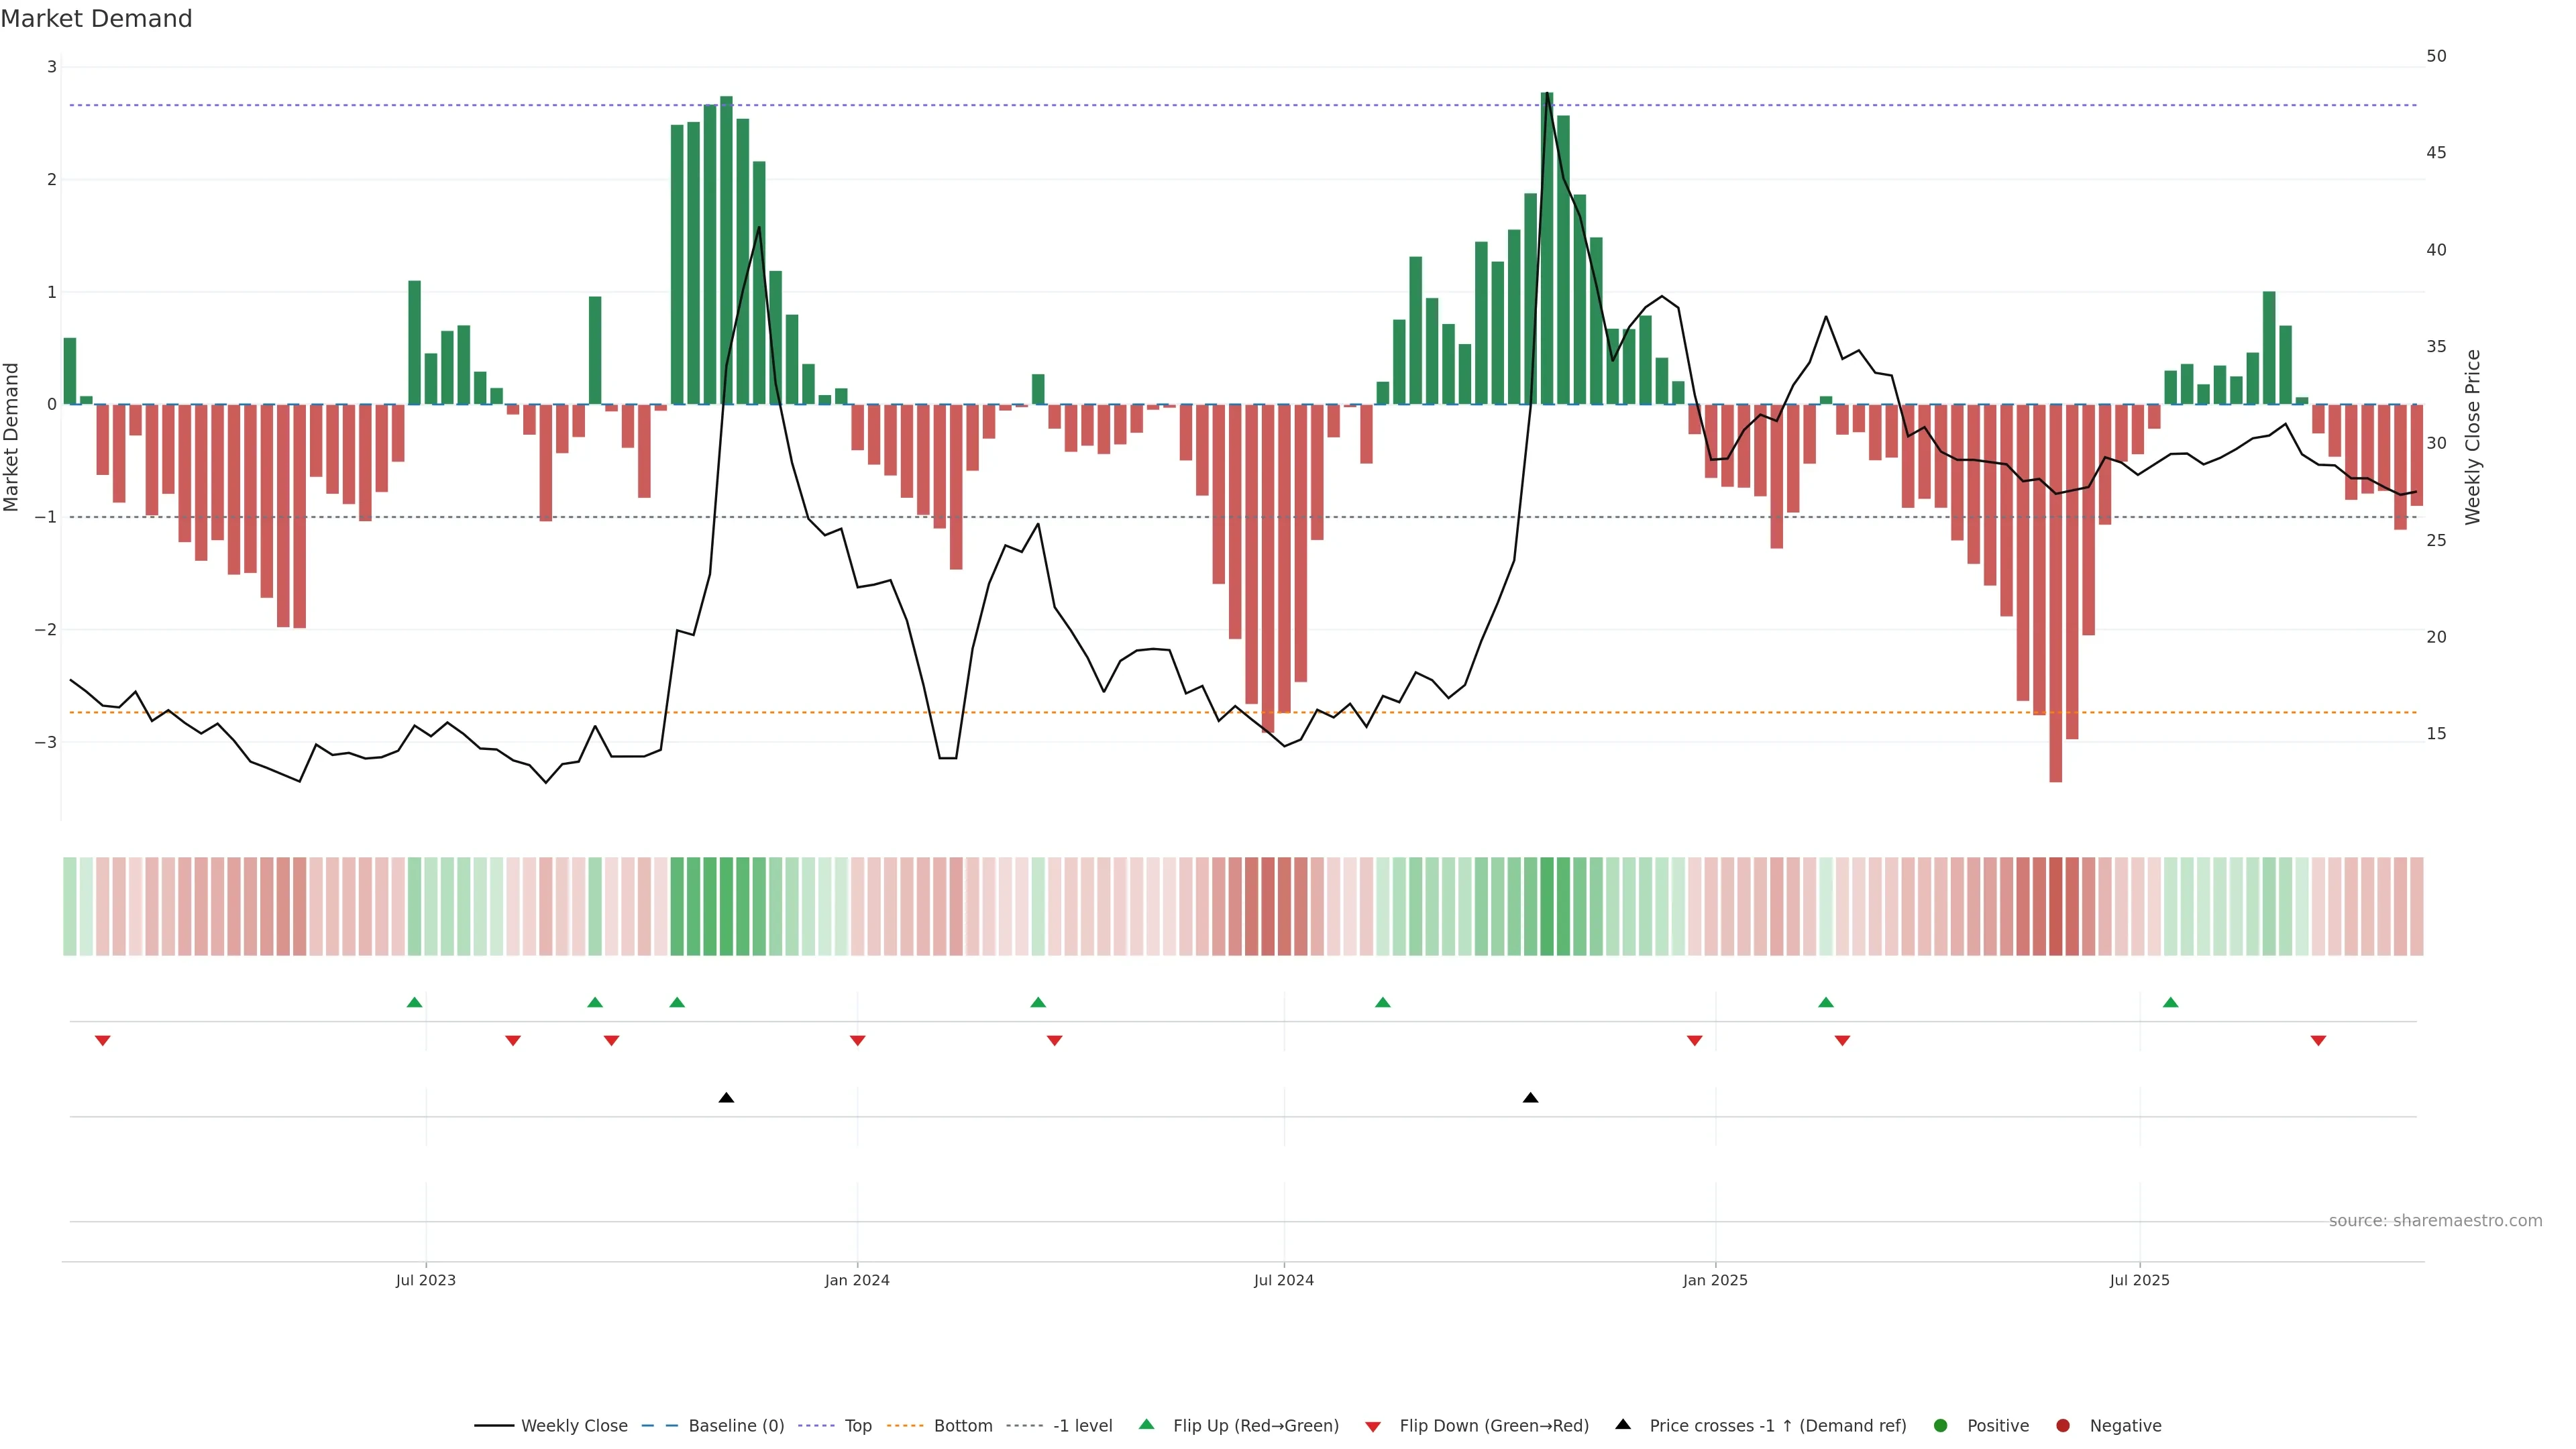Click the Market Demand chart title

tap(96, 19)
